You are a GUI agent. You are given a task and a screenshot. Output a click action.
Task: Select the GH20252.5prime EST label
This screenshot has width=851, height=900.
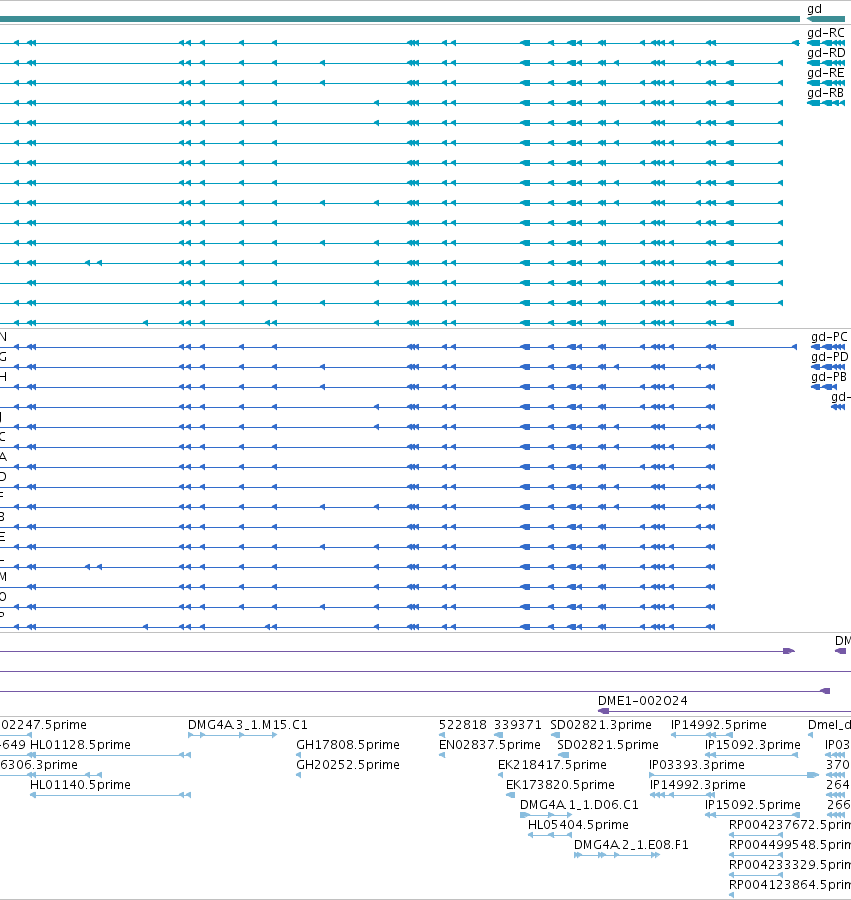(x=348, y=765)
